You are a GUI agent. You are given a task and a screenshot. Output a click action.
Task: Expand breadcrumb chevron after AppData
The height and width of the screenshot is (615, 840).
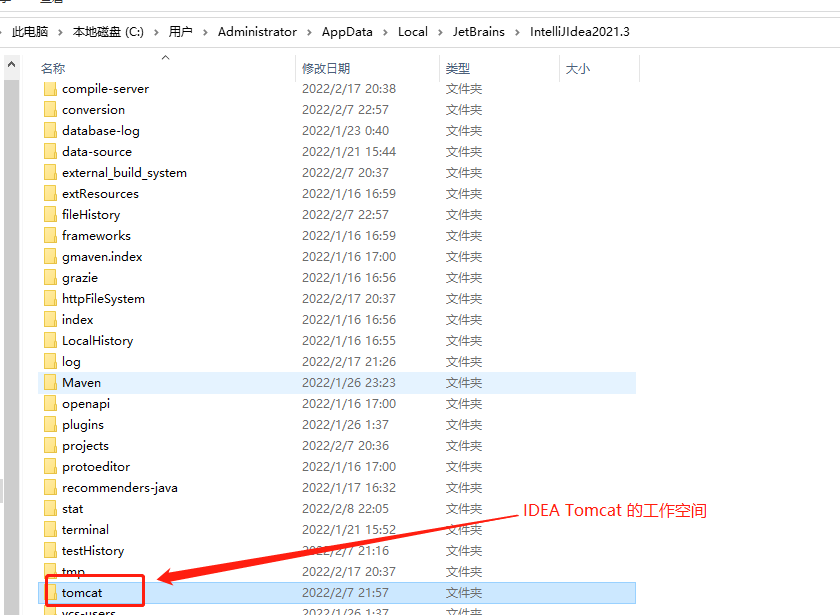point(385,33)
